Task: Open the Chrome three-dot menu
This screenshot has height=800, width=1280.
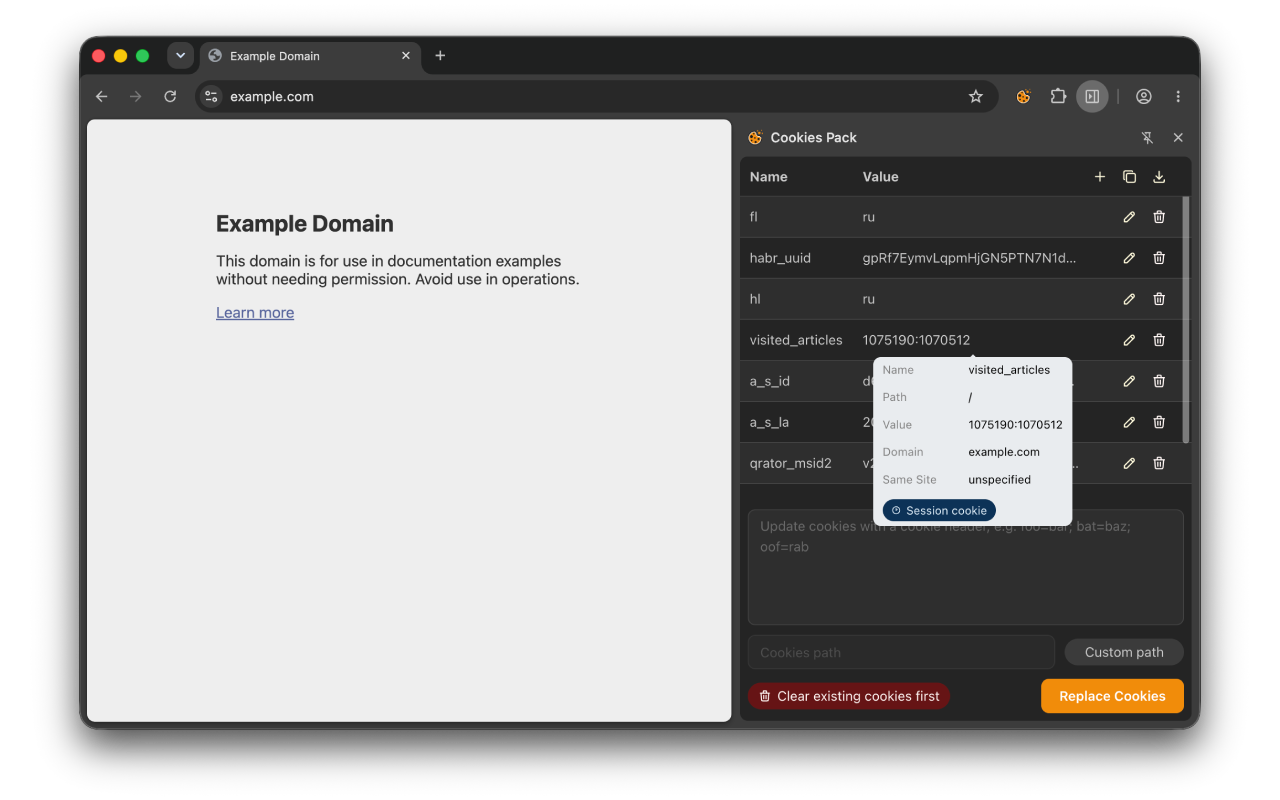Action: pos(1178,97)
